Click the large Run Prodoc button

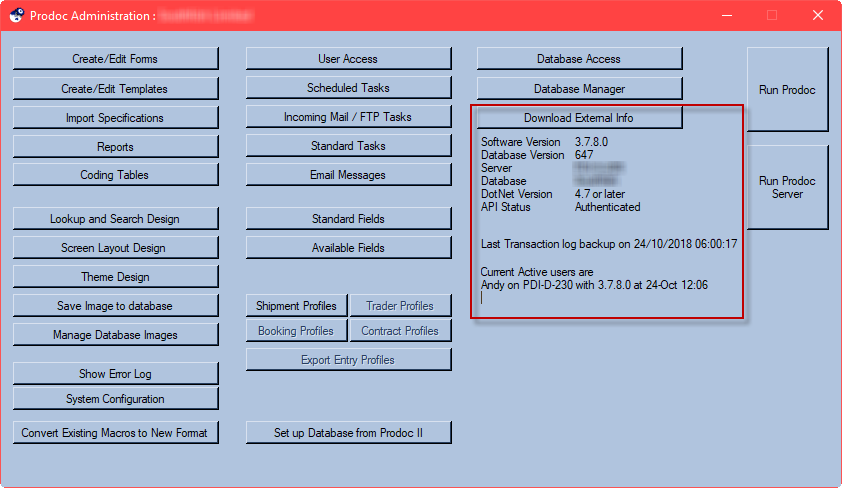tap(787, 90)
